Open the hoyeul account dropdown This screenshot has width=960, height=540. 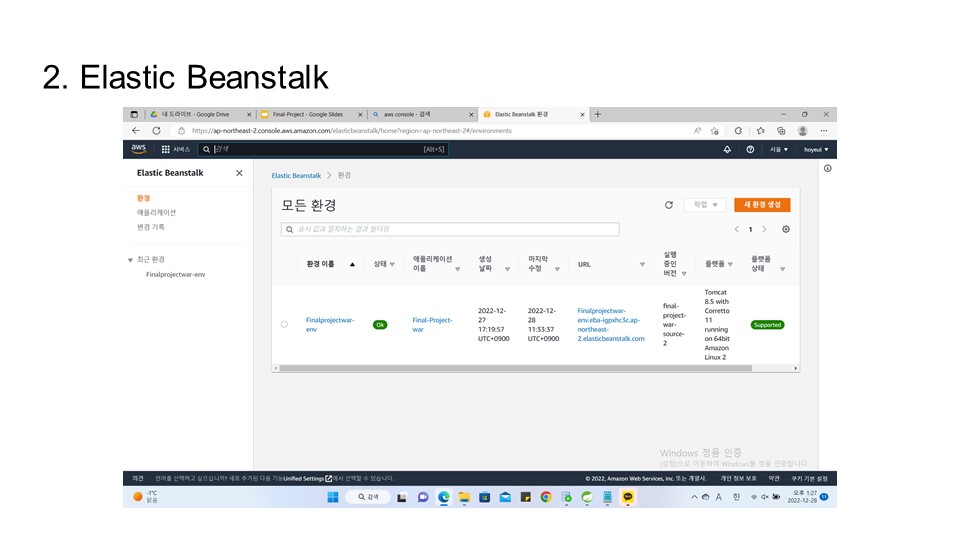point(816,149)
